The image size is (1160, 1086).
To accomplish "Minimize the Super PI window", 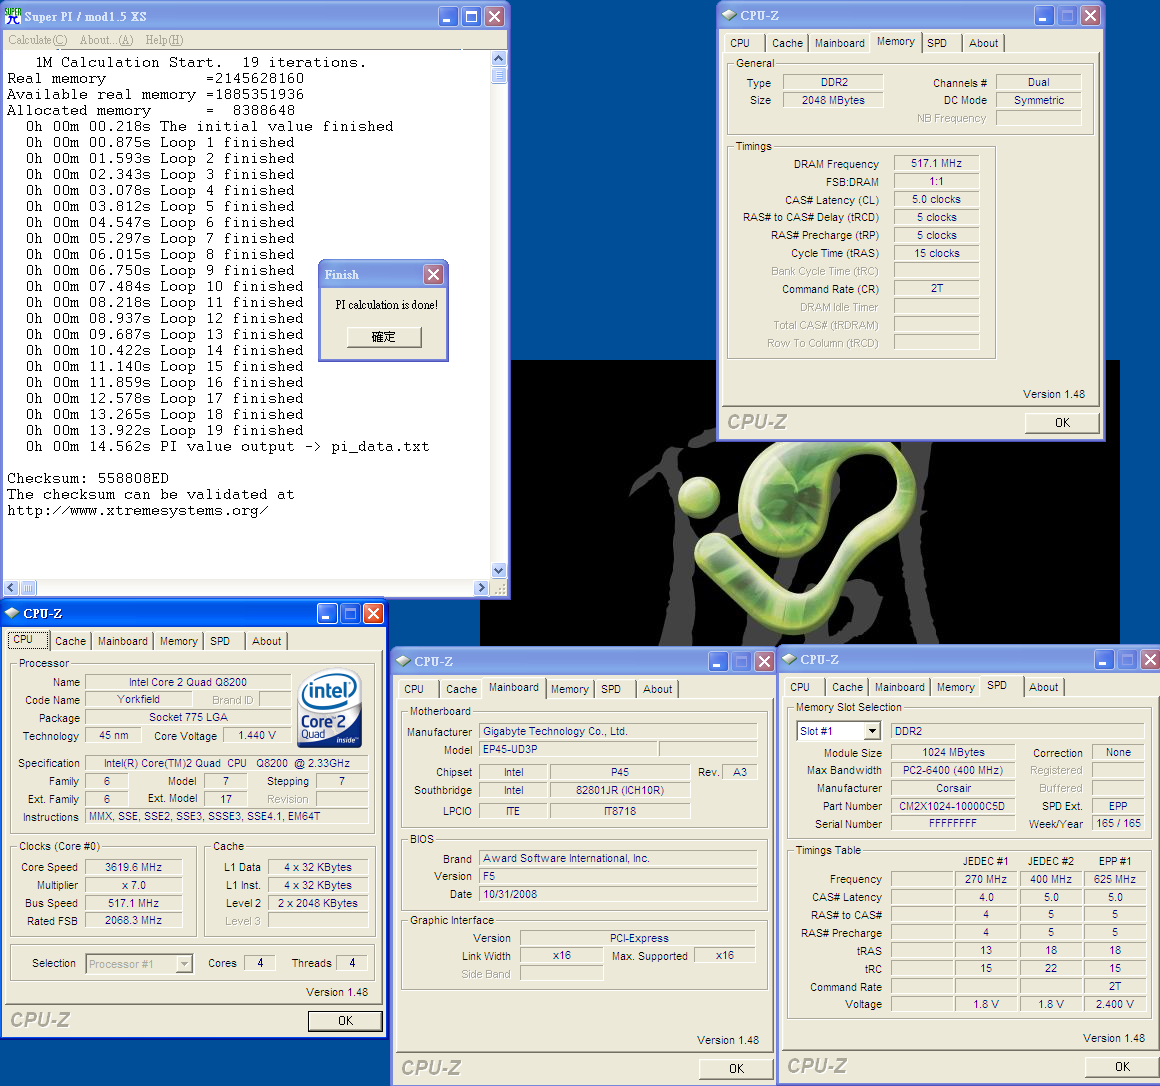I will pos(448,17).
